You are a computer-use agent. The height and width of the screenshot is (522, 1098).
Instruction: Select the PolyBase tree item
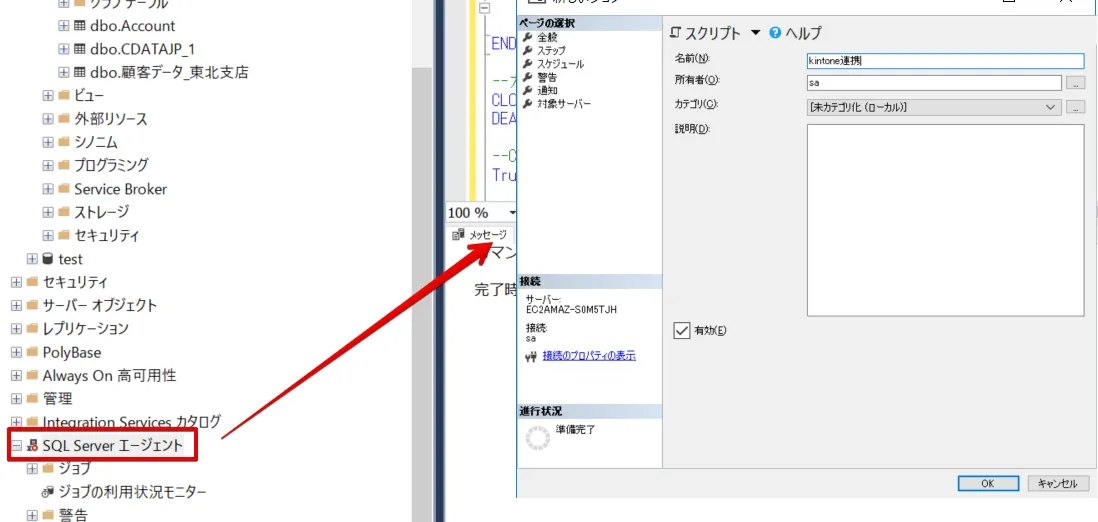coord(71,352)
